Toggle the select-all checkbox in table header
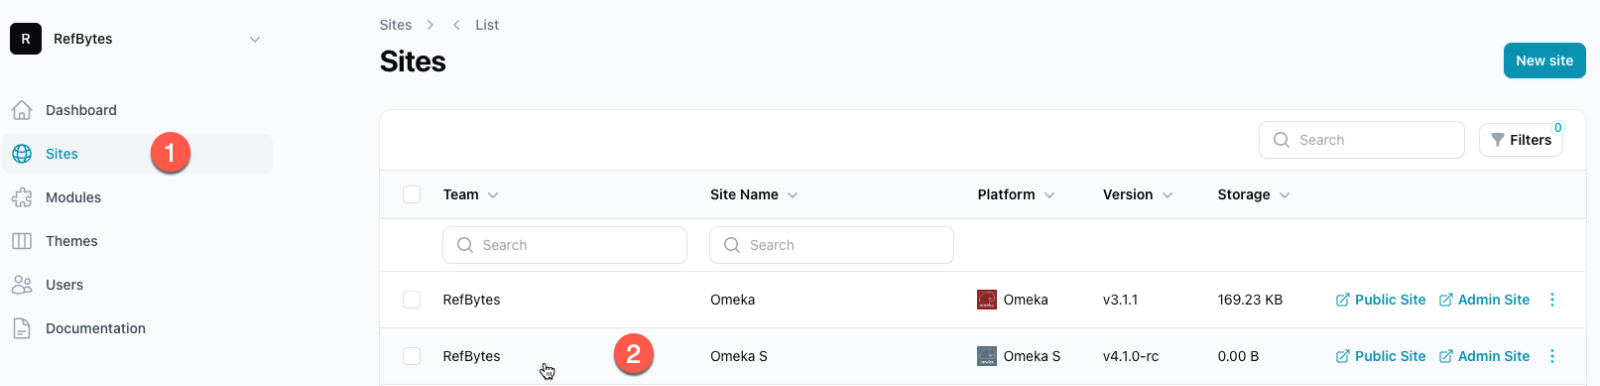The image size is (1600, 386). coord(411,194)
